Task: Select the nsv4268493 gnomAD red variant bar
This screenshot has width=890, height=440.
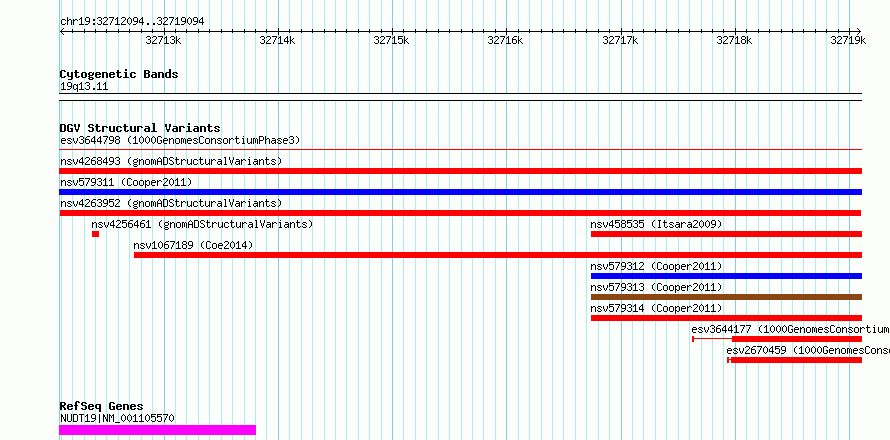Action: point(460,171)
